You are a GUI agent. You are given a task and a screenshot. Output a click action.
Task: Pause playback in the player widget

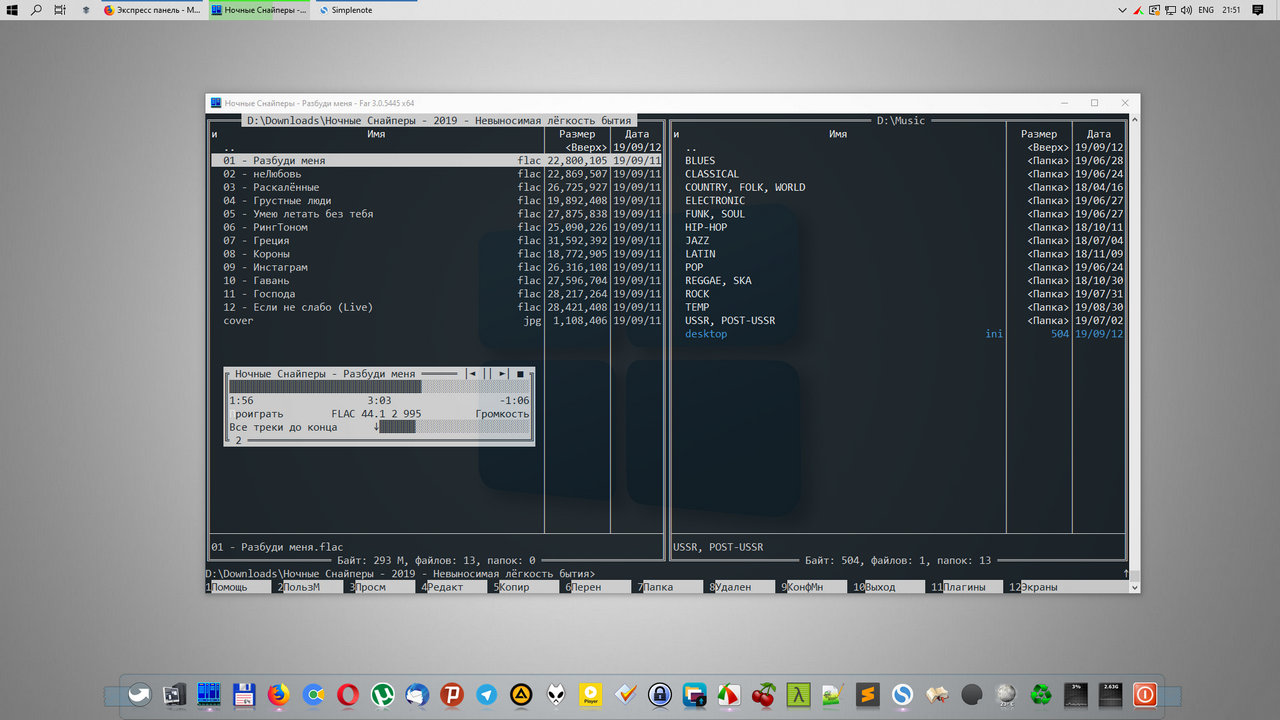point(488,374)
